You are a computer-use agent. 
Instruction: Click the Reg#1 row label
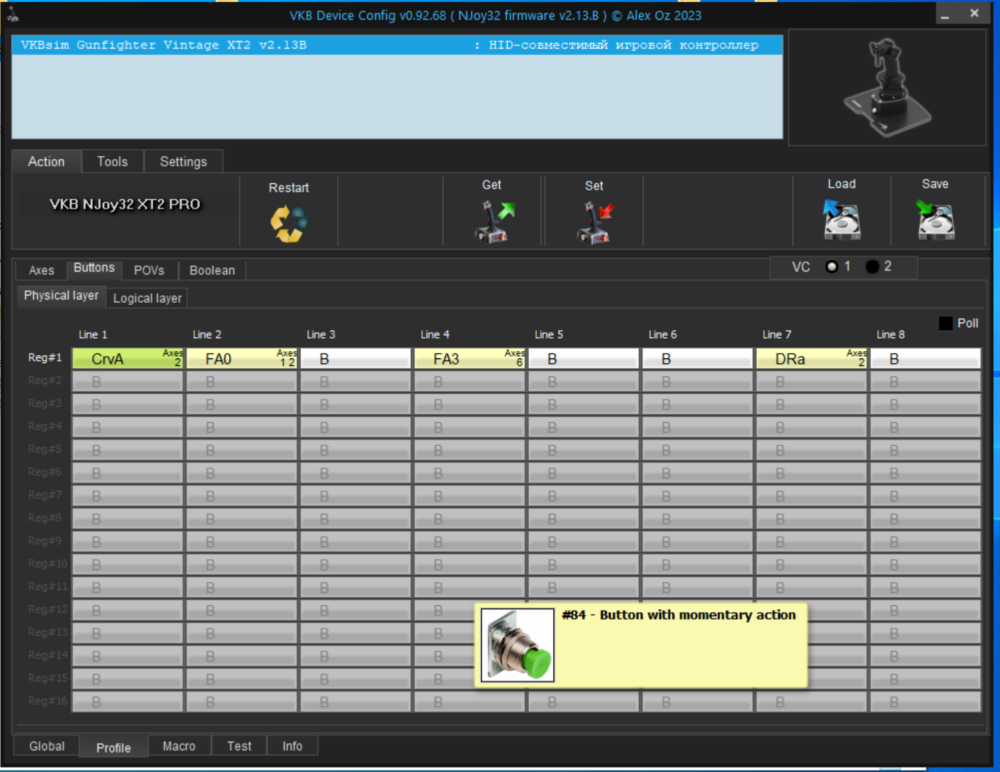click(x=45, y=357)
